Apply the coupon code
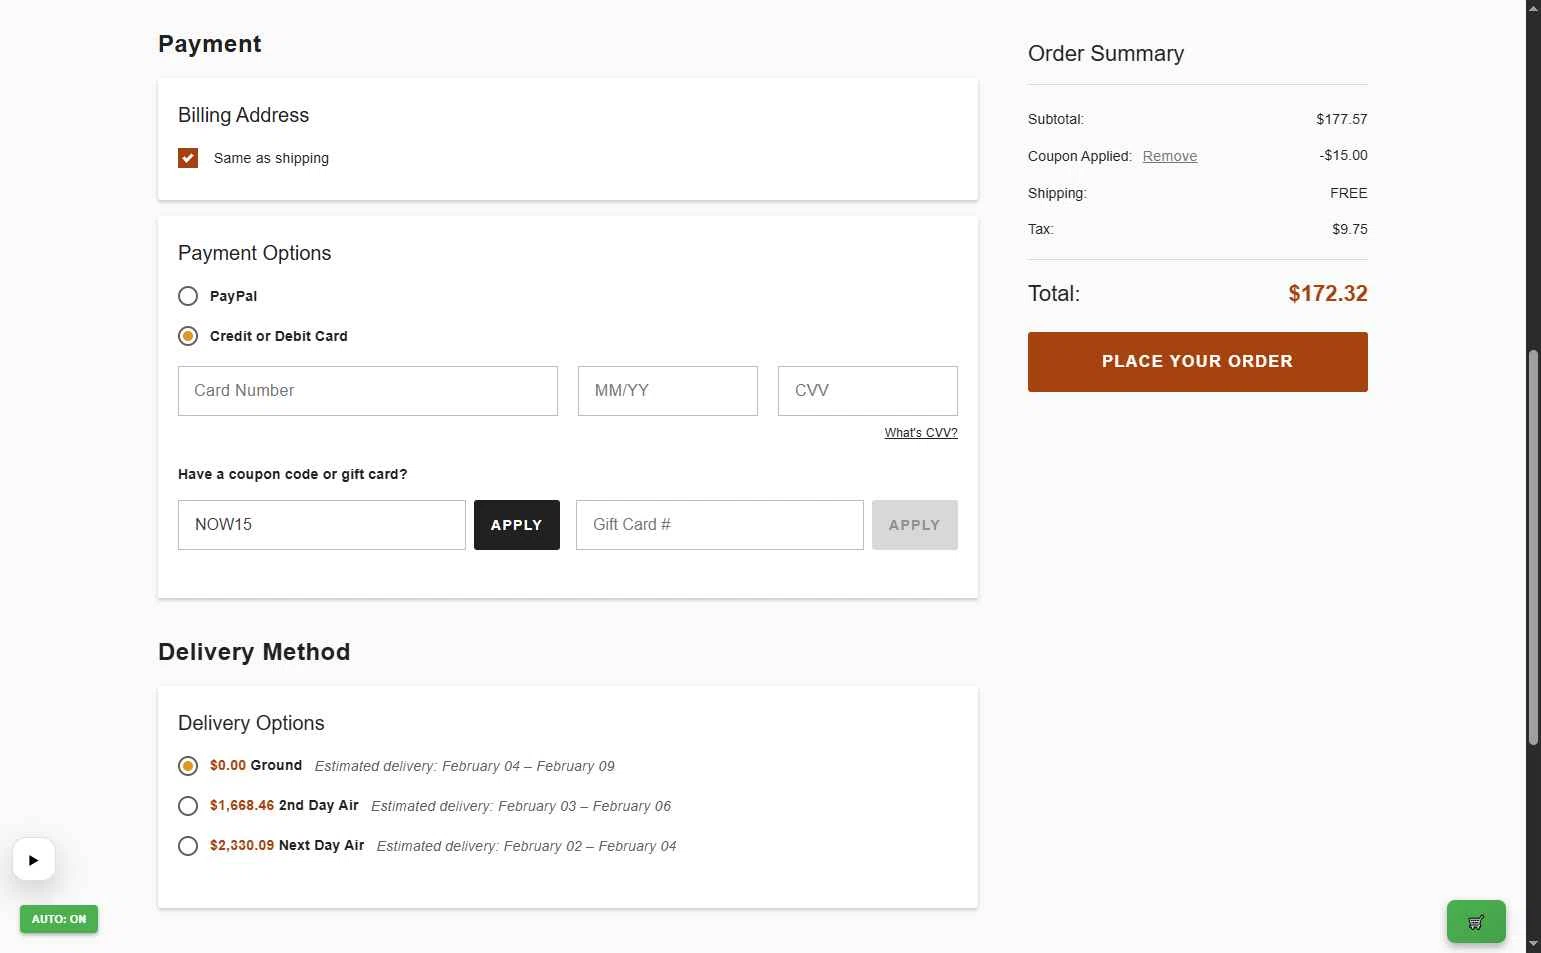This screenshot has width=1541, height=953. [517, 525]
